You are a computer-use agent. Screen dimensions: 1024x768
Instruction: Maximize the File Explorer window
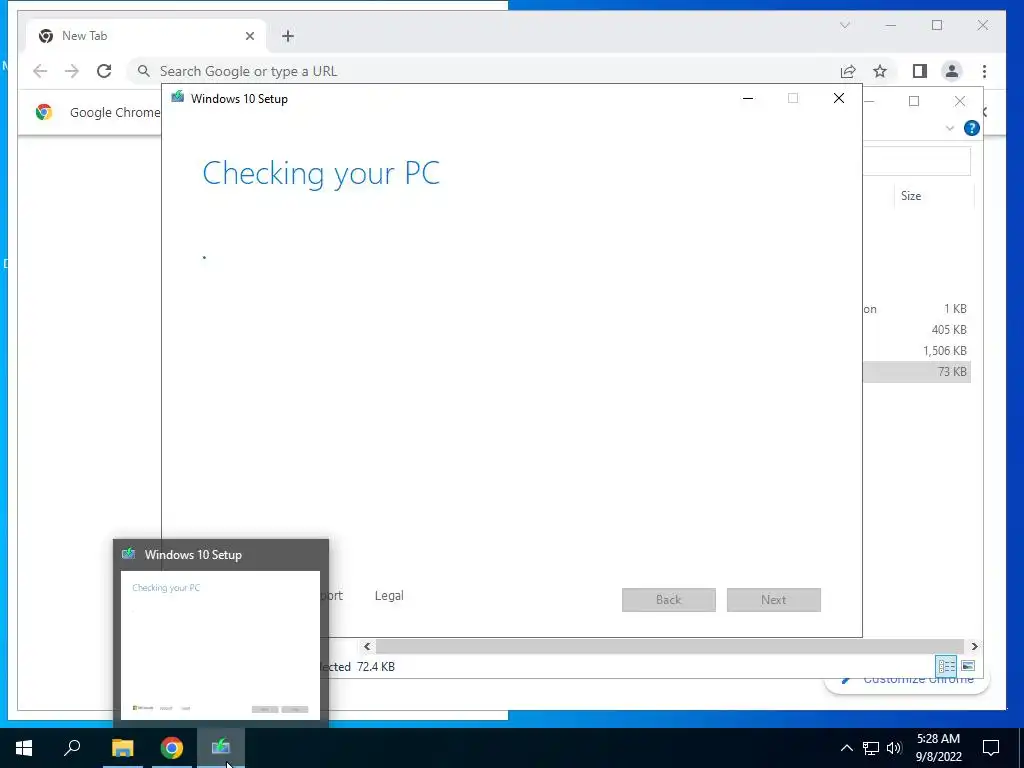pyautogui.click(x=914, y=101)
